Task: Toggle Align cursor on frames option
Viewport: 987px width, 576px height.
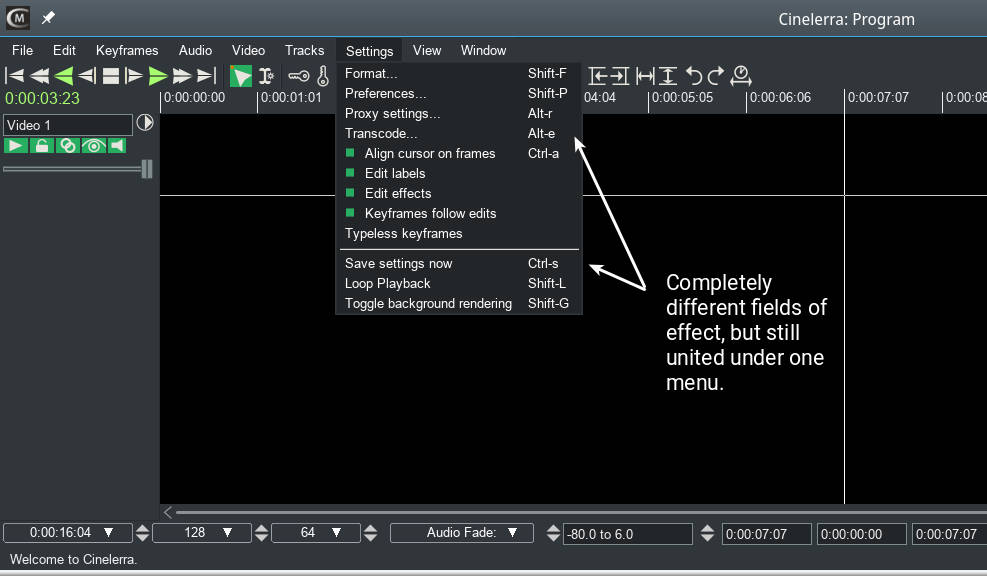Action: click(x=429, y=153)
